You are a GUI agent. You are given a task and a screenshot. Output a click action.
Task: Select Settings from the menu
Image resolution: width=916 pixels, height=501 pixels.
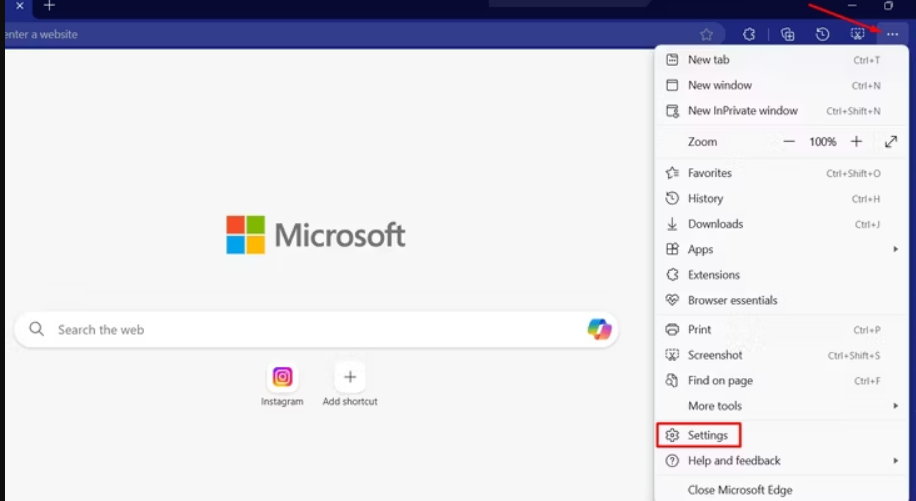point(707,435)
